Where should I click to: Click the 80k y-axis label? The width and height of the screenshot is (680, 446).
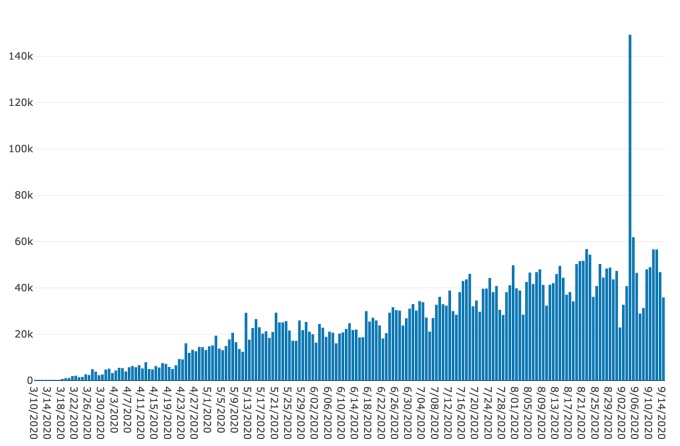pyautogui.click(x=23, y=195)
